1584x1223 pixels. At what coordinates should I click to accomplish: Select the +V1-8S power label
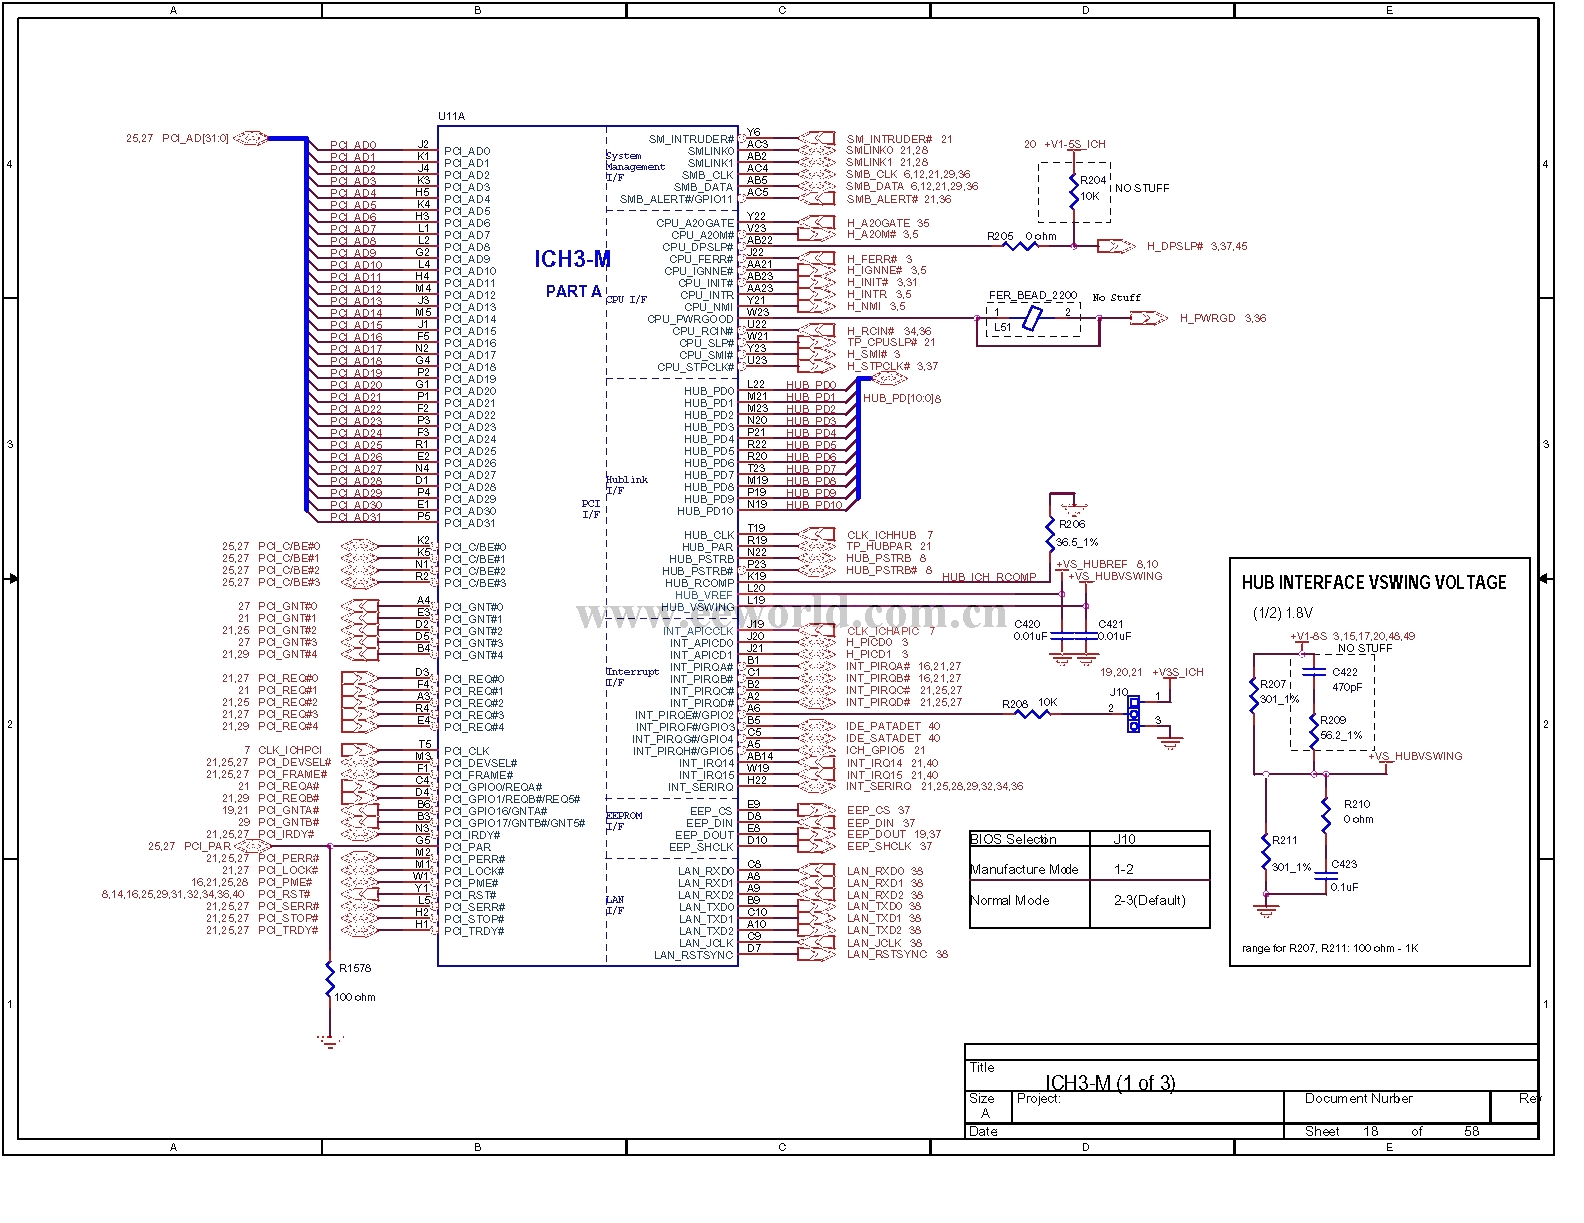(1309, 636)
